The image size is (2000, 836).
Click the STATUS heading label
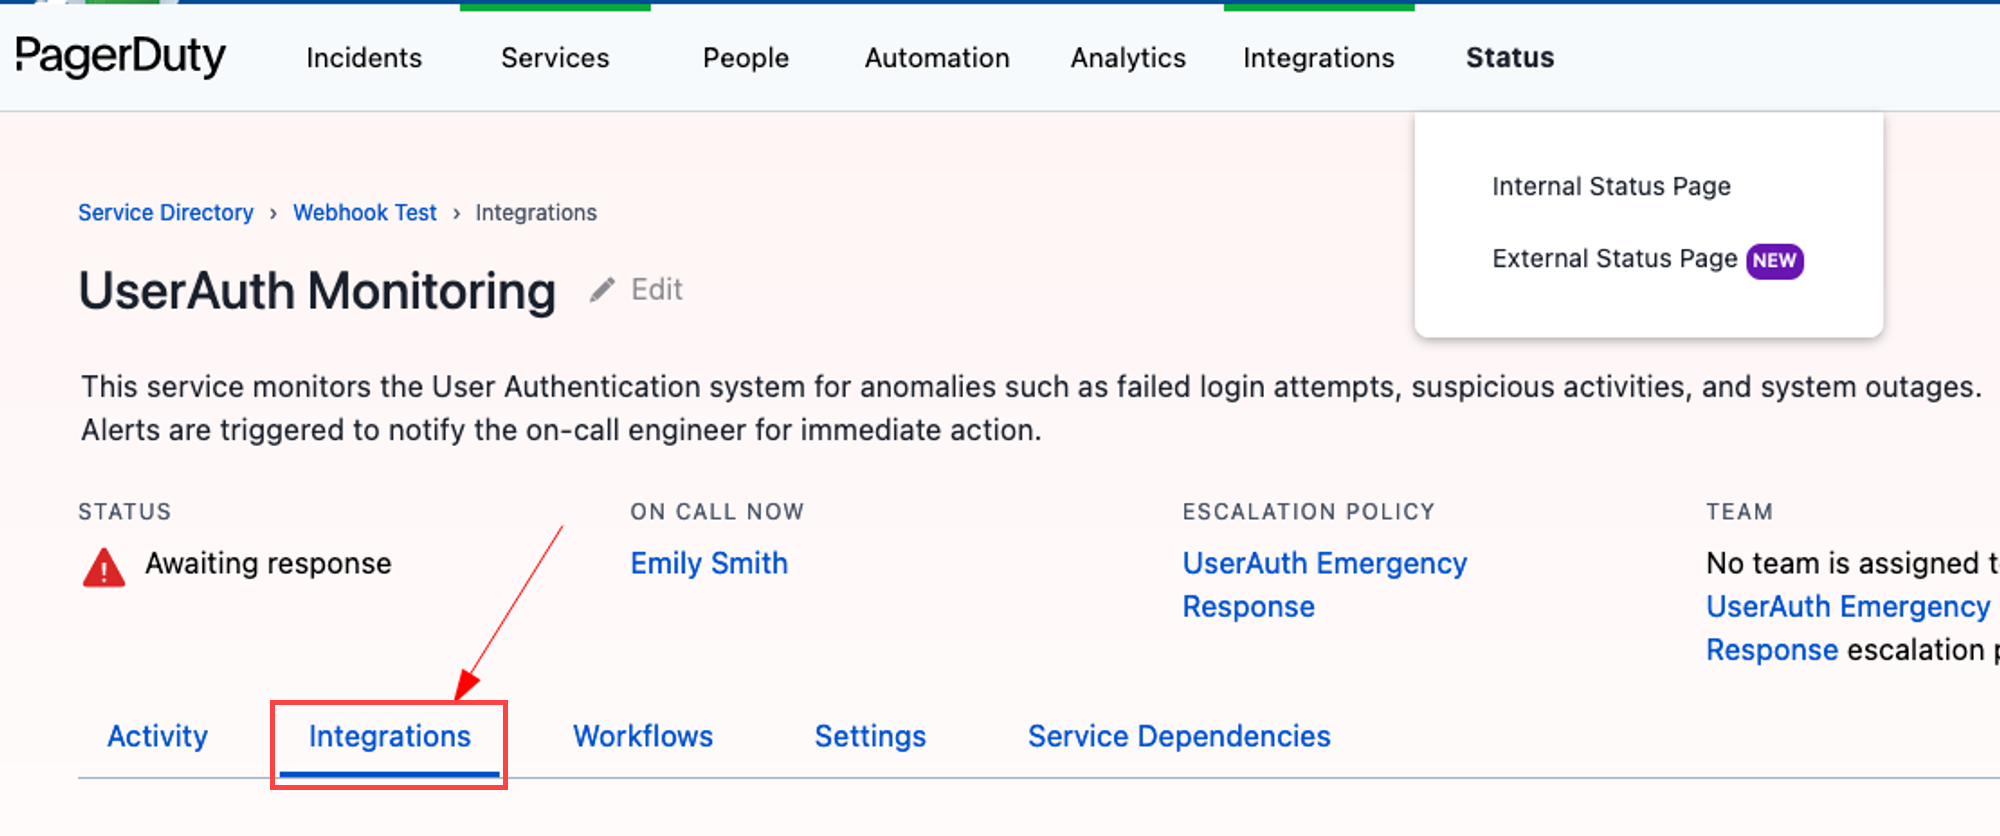coord(125,512)
